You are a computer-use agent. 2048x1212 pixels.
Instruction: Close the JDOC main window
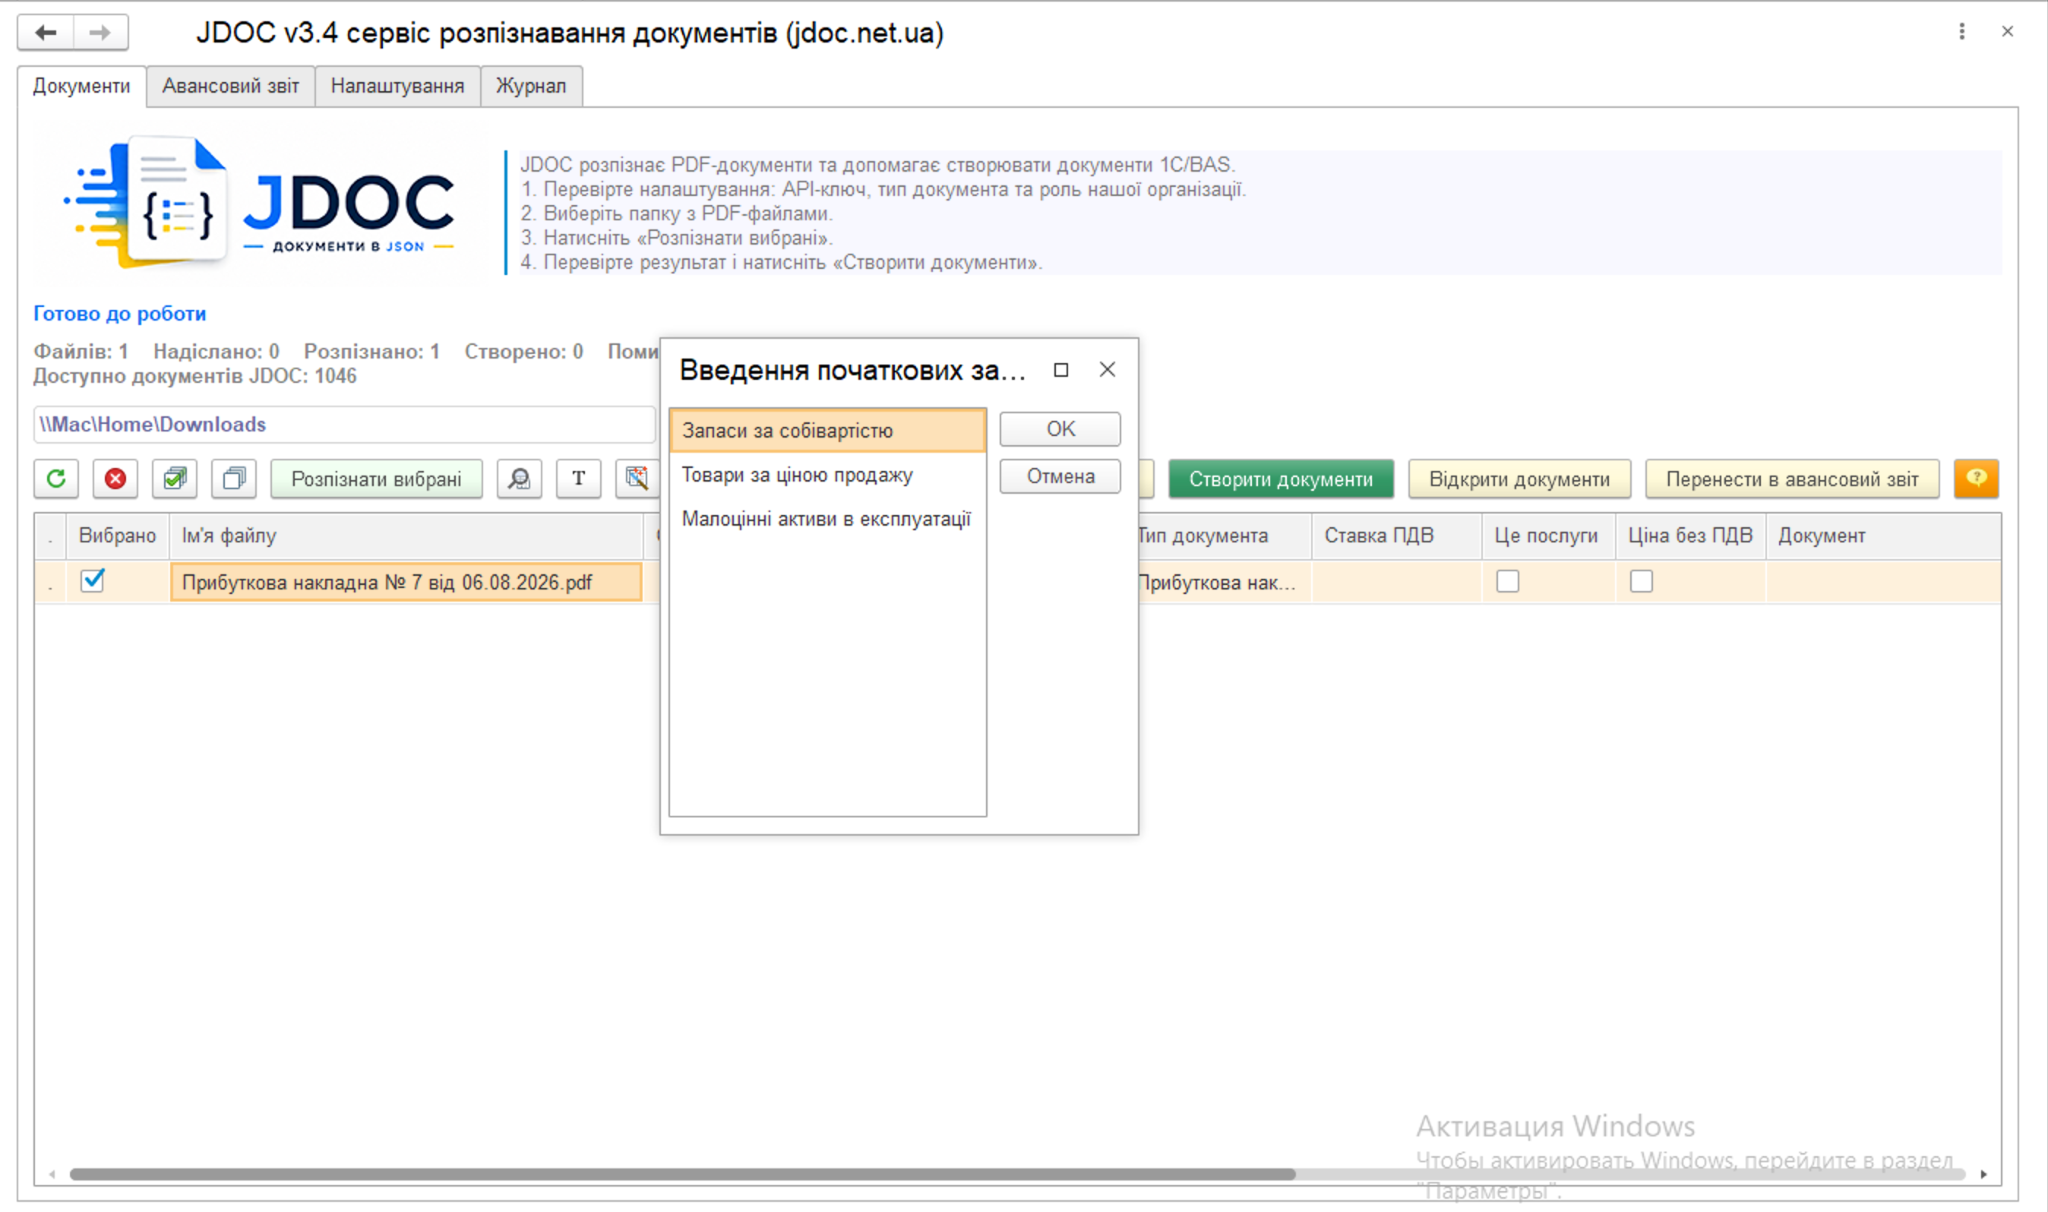2007,32
